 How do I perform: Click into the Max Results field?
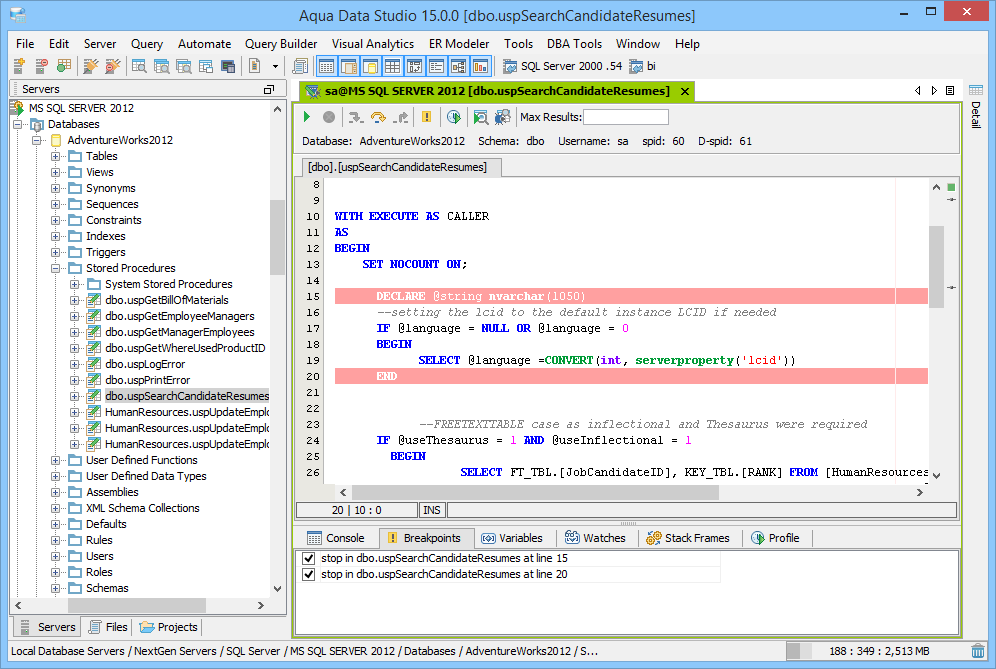click(x=626, y=117)
